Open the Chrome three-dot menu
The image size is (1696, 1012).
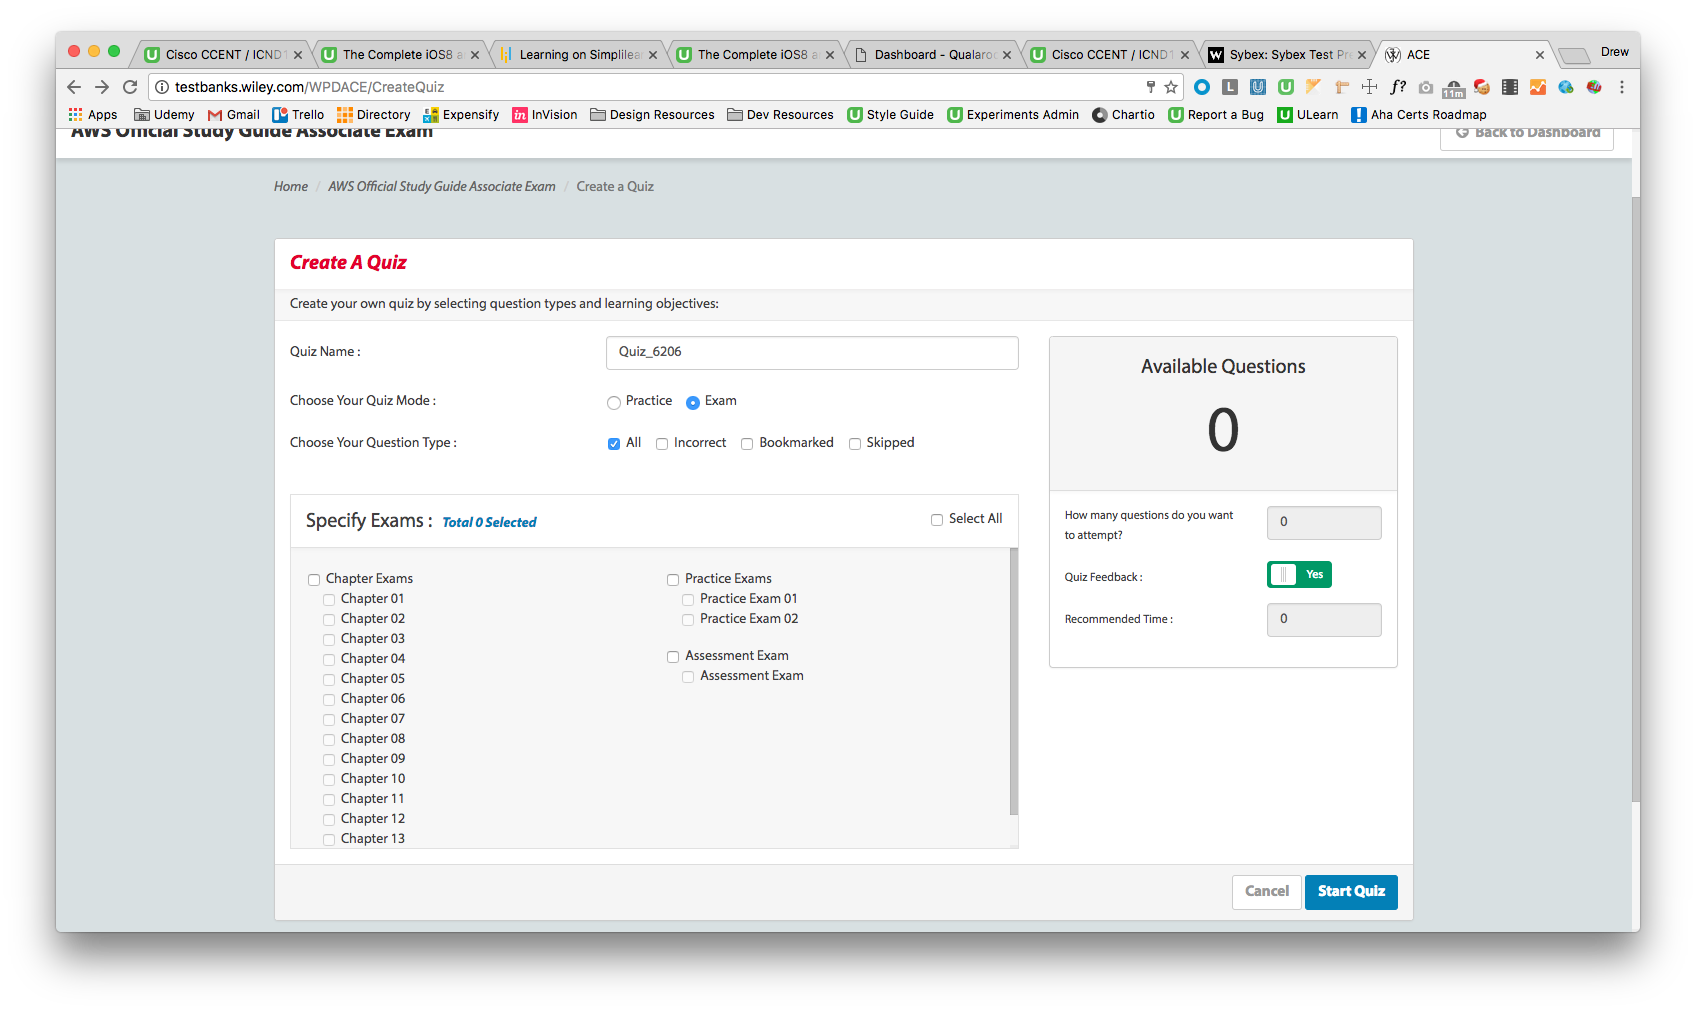pyautogui.click(x=1622, y=87)
